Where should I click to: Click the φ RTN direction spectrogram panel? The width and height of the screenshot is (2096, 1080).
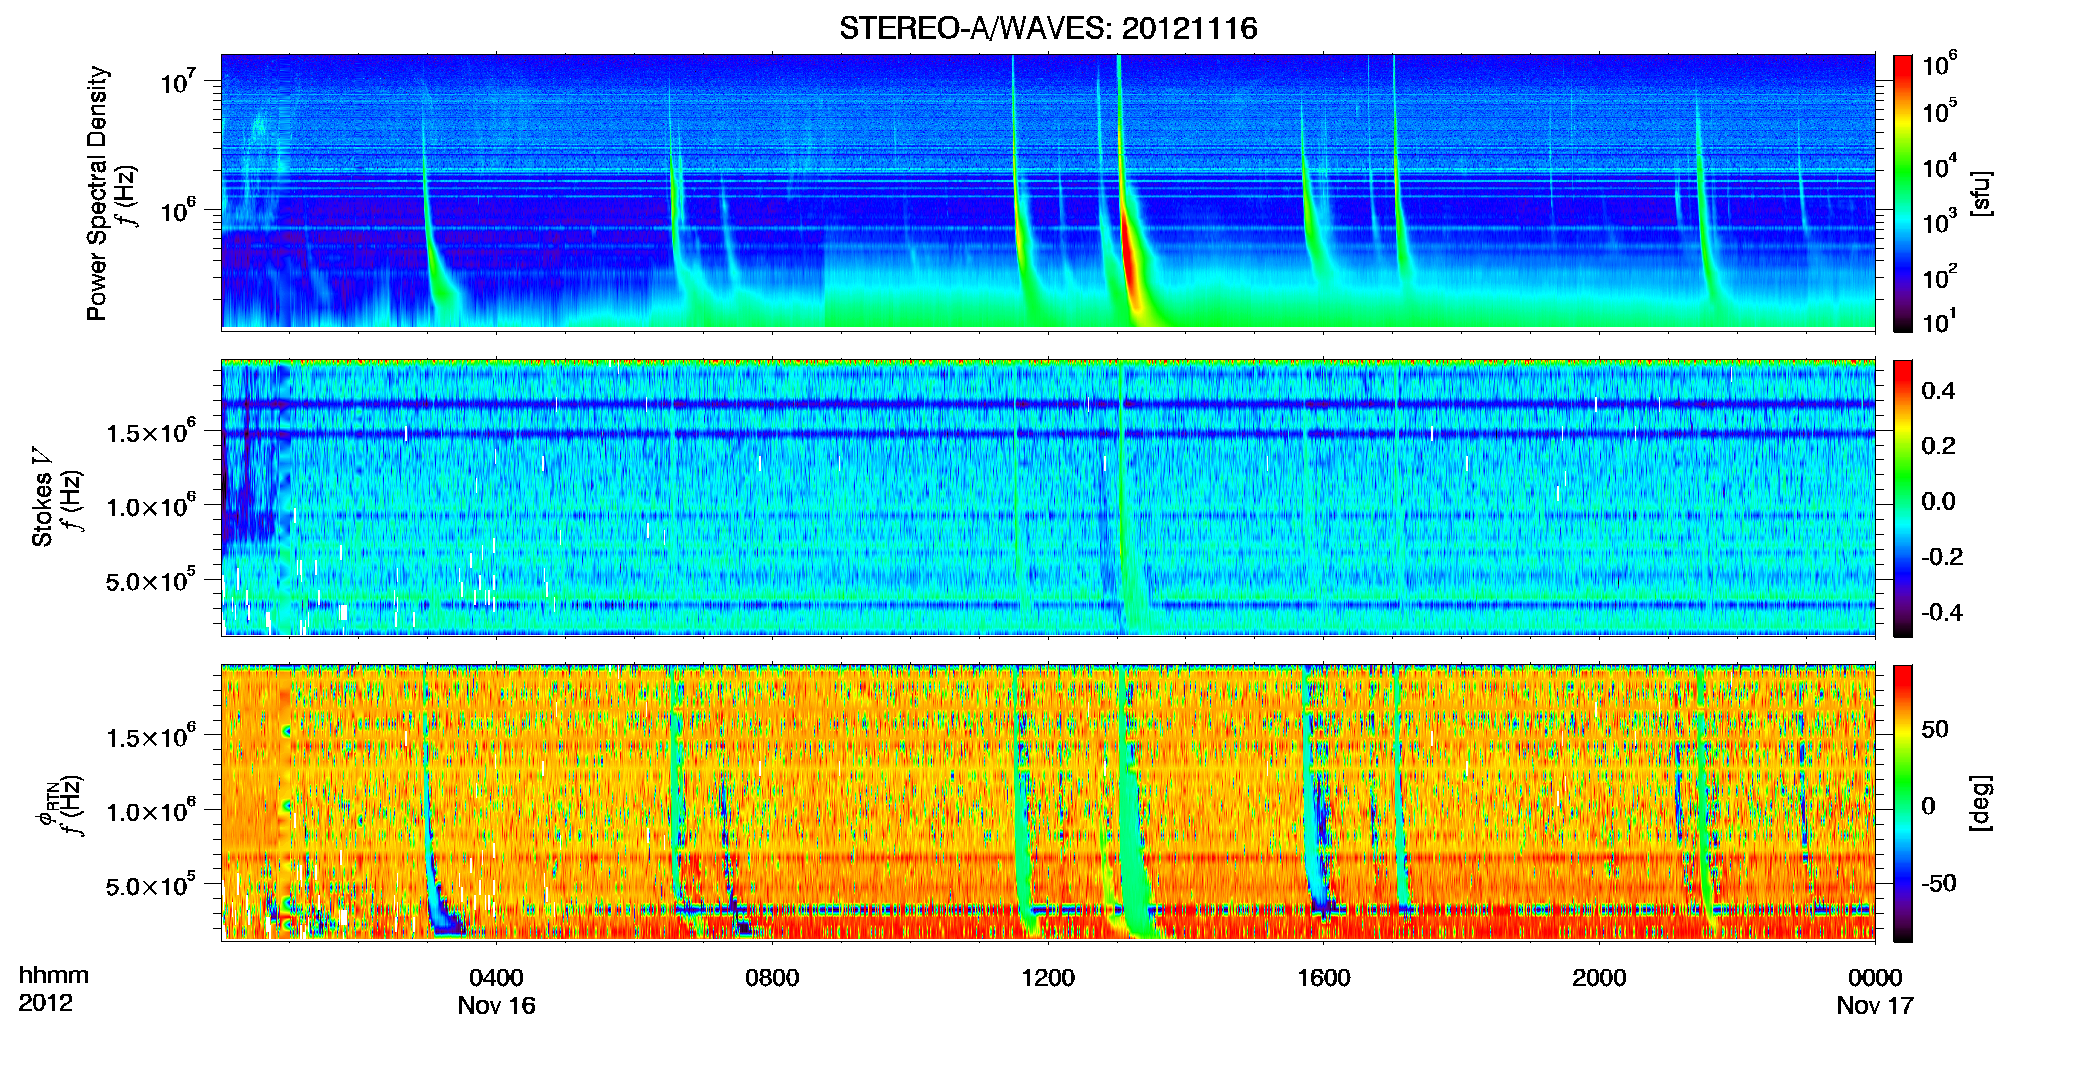pos(1048,803)
